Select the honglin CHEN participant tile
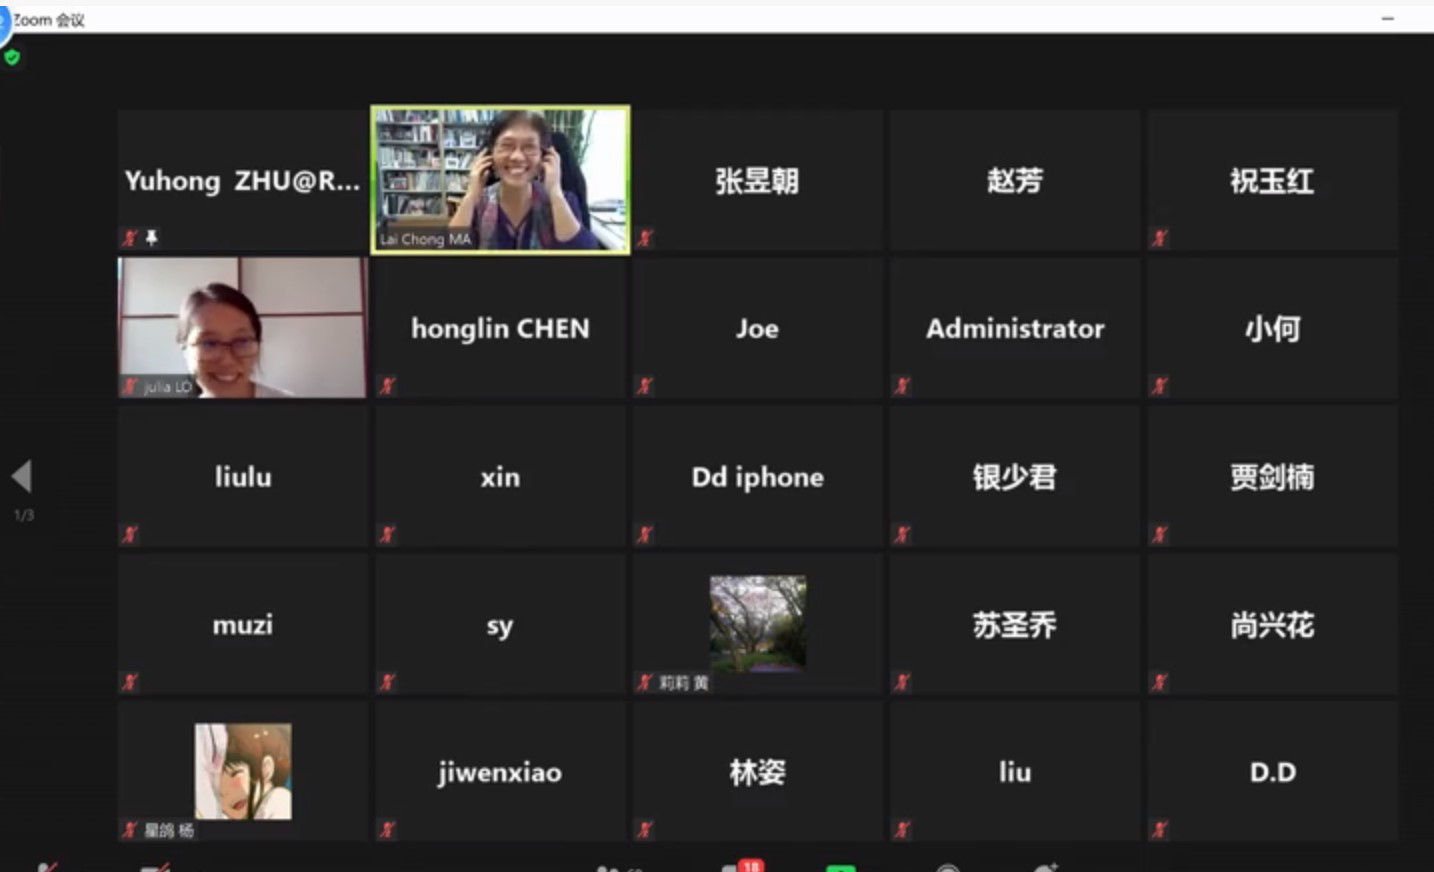The height and width of the screenshot is (872, 1434). [x=500, y=328]
